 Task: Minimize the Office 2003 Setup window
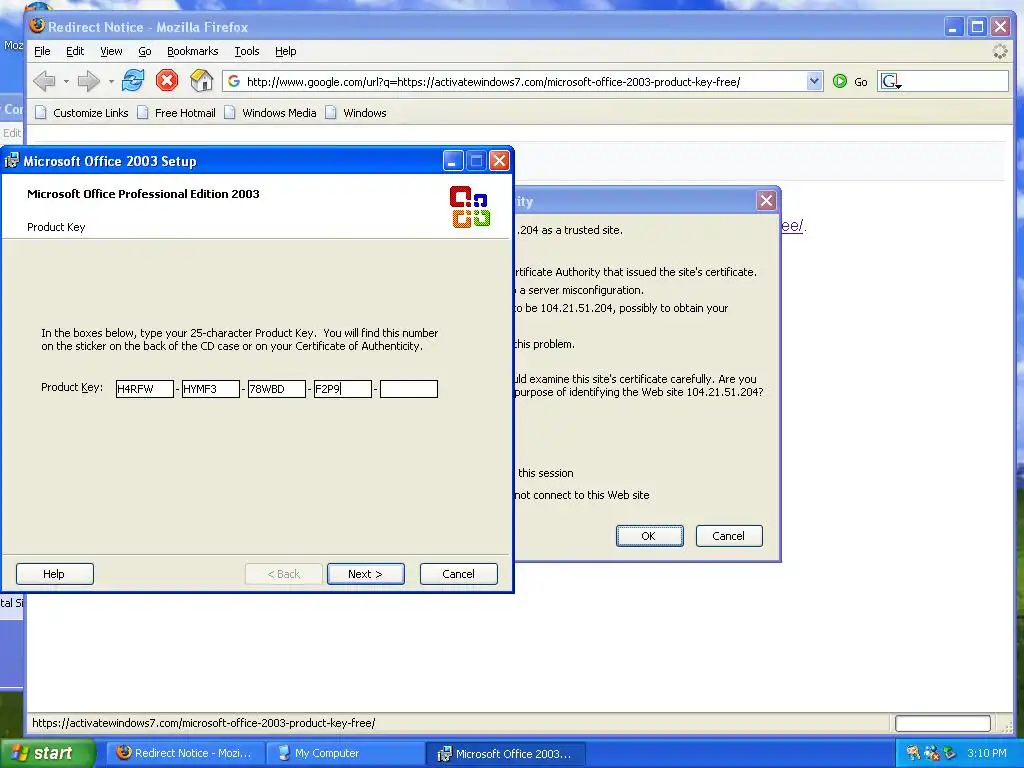tap(453, 161)
